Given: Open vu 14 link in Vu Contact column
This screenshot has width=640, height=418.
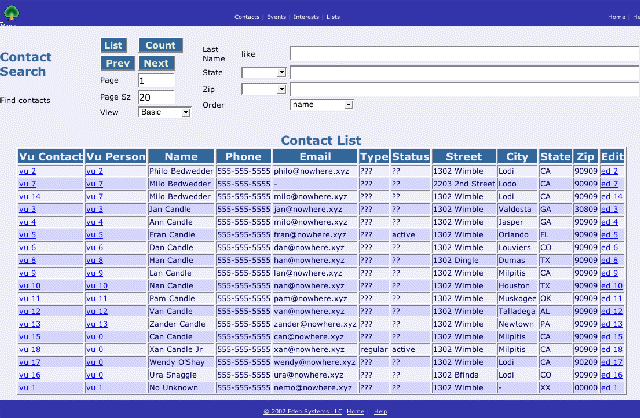Looking at the screenshot, I should pyautogui.click(x=30, y=197).
